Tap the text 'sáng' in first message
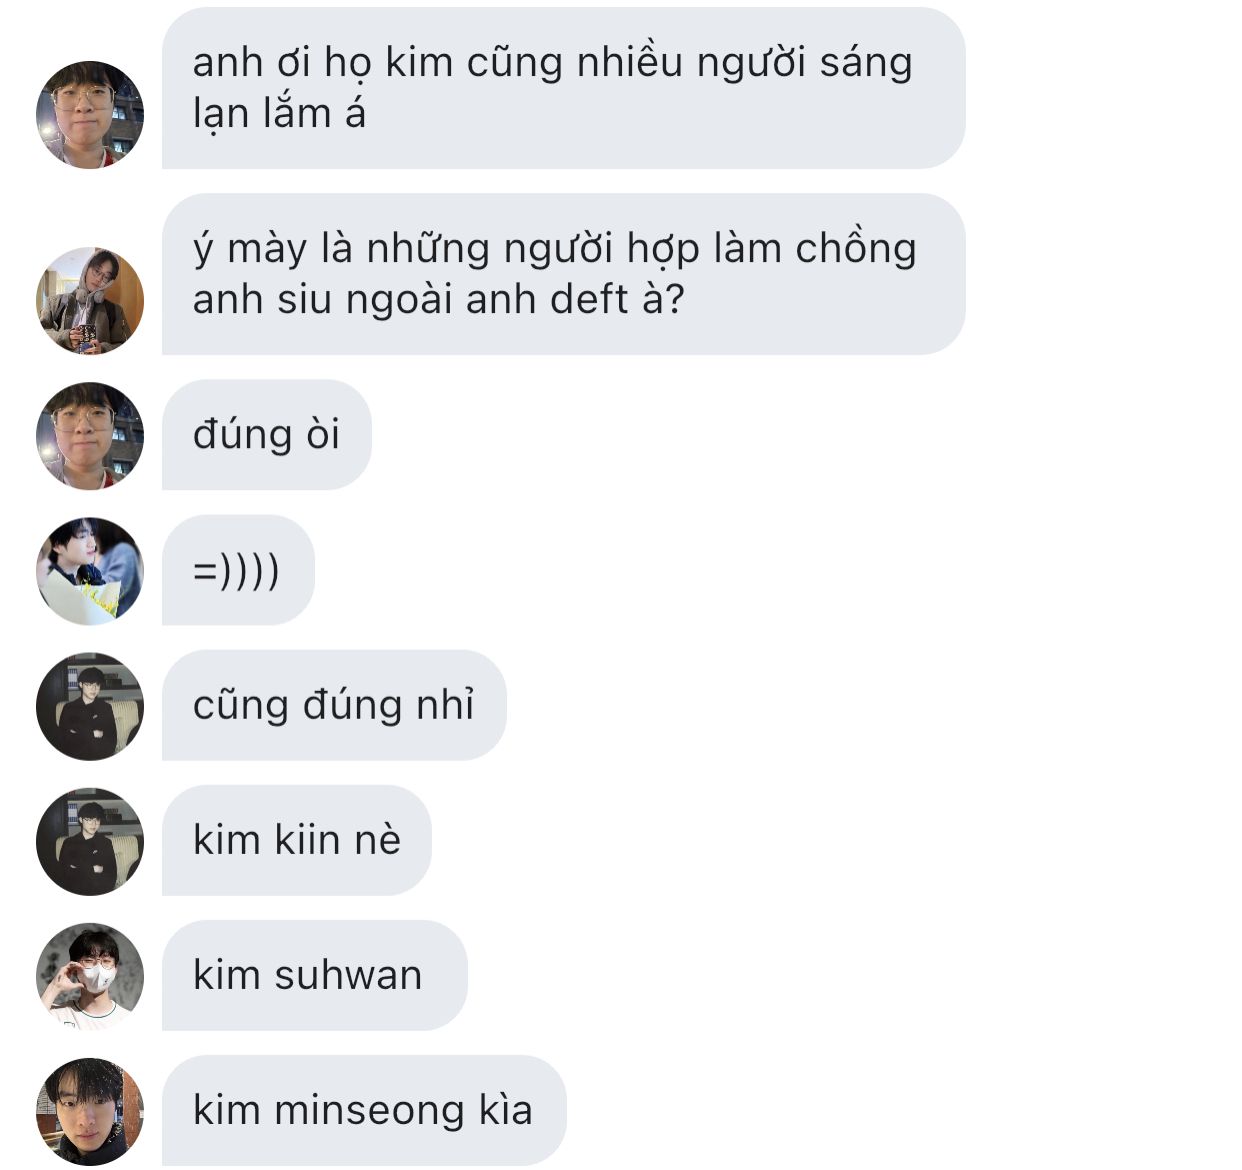Viewport: 1242px width, 1170px height. 866,64
